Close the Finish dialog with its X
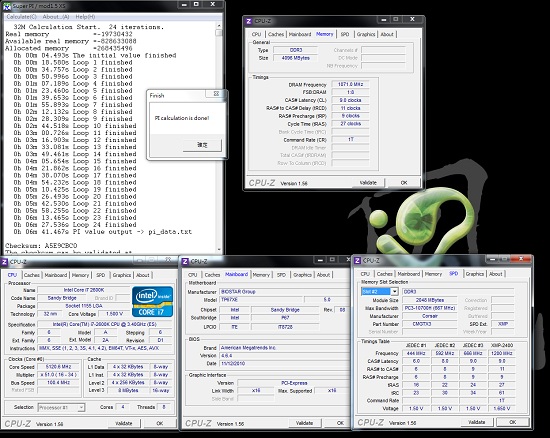550x438 pixels. point(216,94)
